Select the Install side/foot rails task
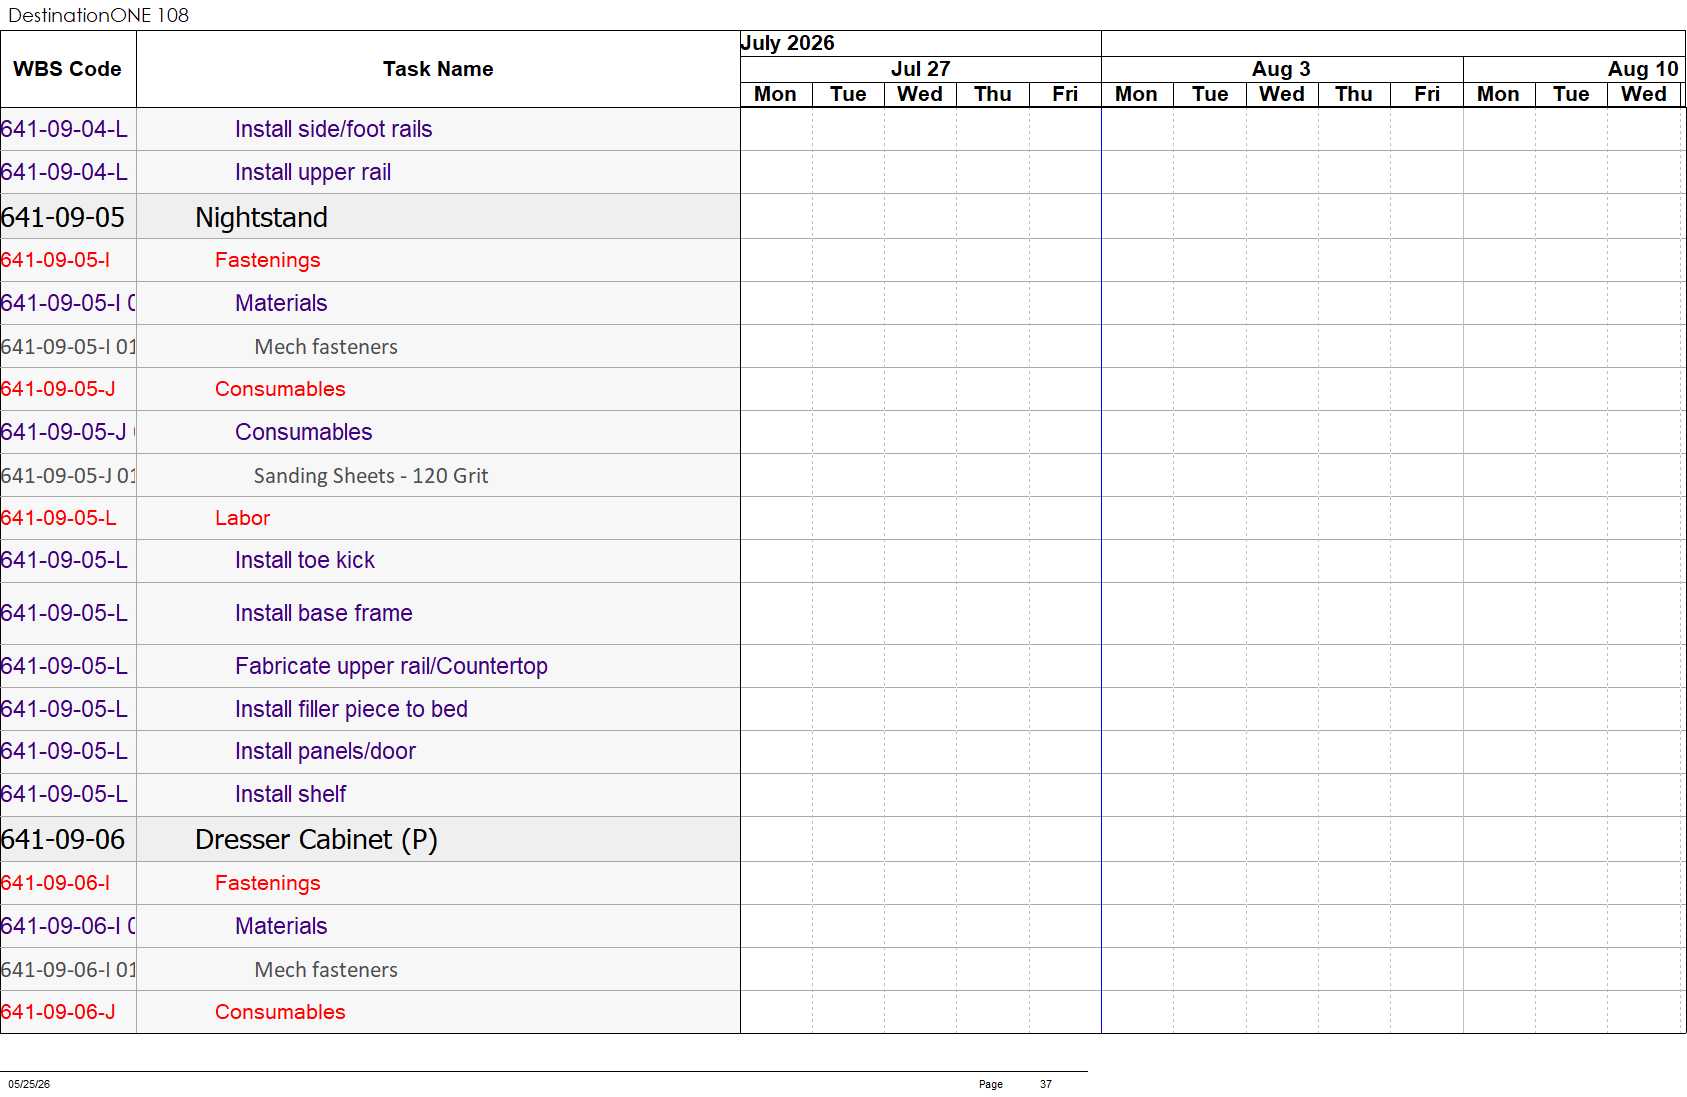1687x1097 pixels. pyautogui.click(x=333, y=129)
